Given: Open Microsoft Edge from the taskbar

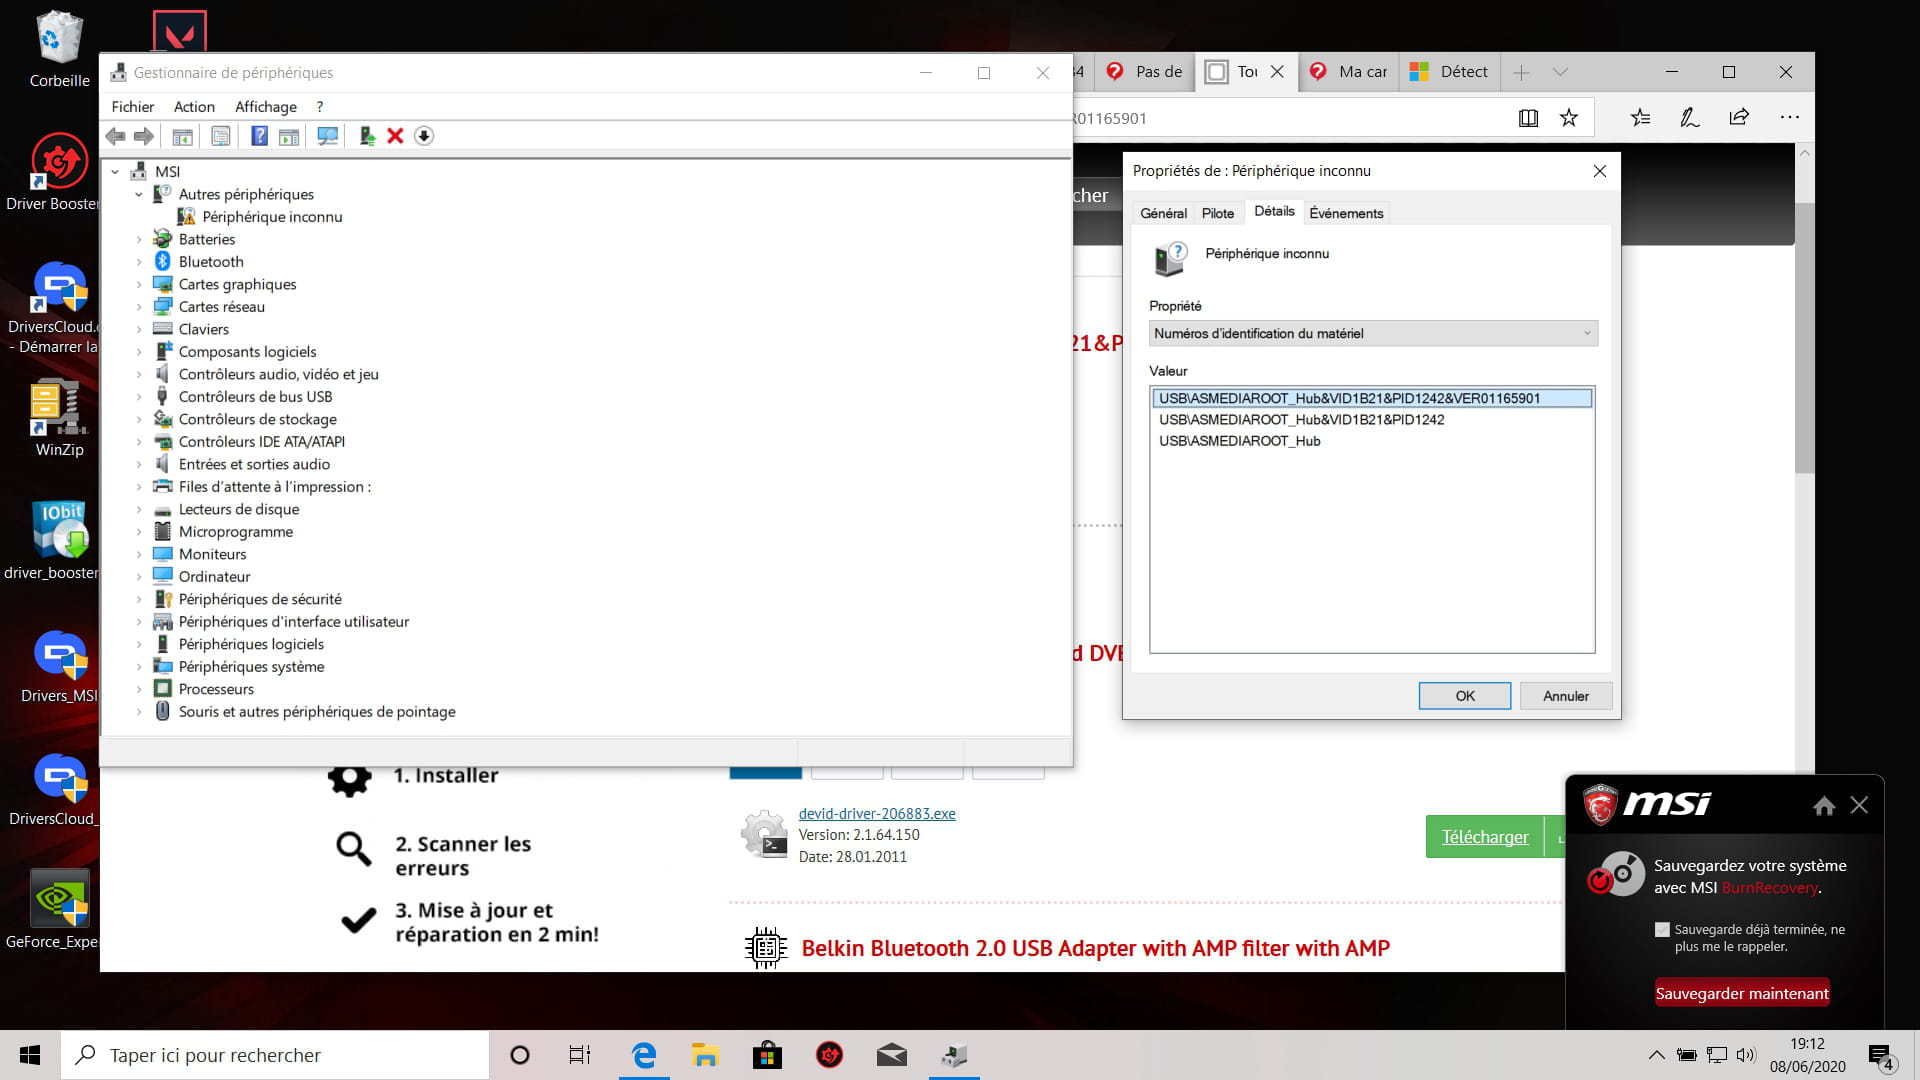Looking at the screenshot, I should point(644,1055).
